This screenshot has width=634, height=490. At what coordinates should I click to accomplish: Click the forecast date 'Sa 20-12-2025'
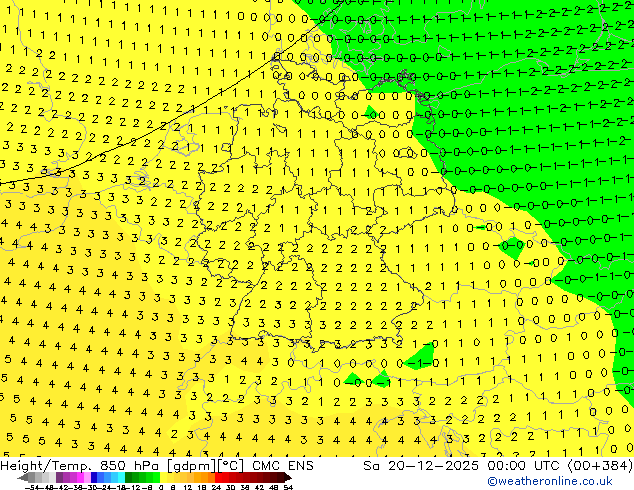point(421,466)
